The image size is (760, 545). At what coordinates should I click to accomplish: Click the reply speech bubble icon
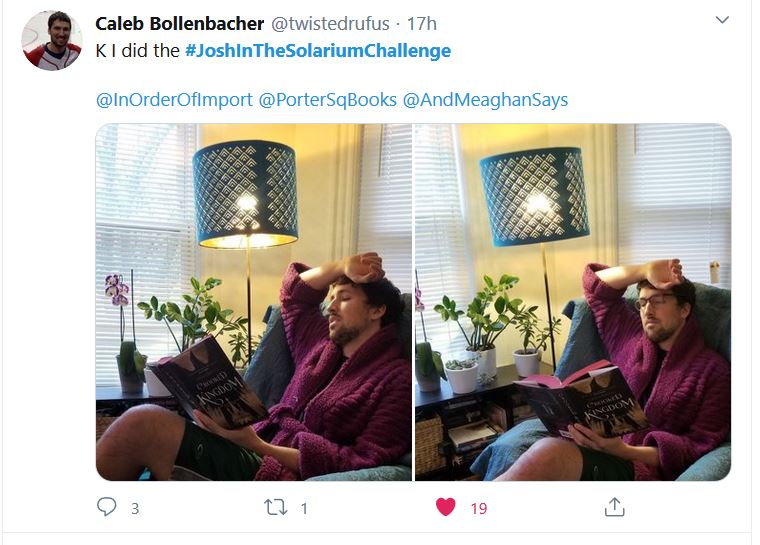(x=107, y=507)
